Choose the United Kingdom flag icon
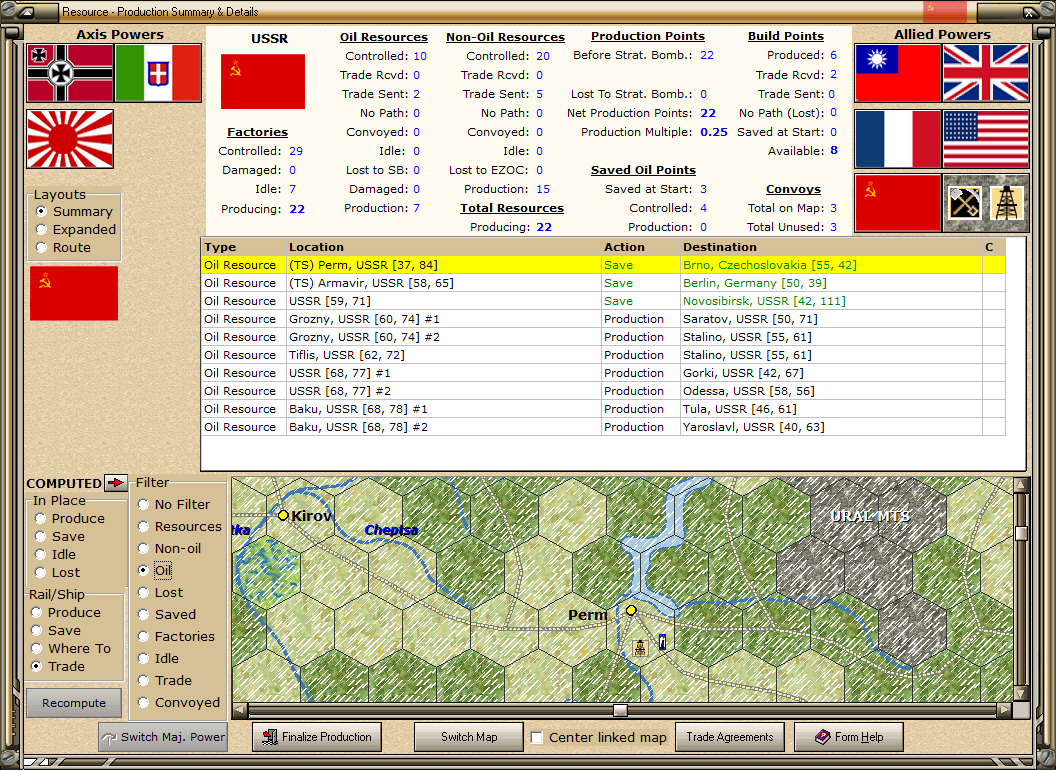Image resolution: width=1056 pixels, height=770 pixels. [985, 73]
